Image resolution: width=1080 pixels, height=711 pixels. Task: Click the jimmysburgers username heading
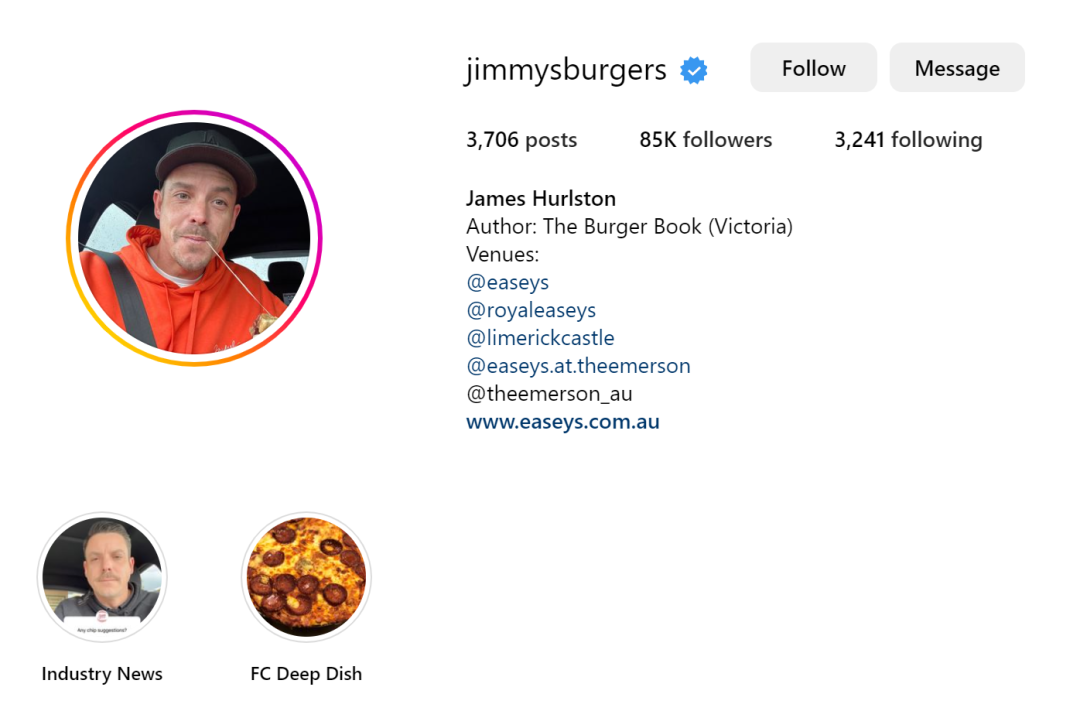coord(566,70)
